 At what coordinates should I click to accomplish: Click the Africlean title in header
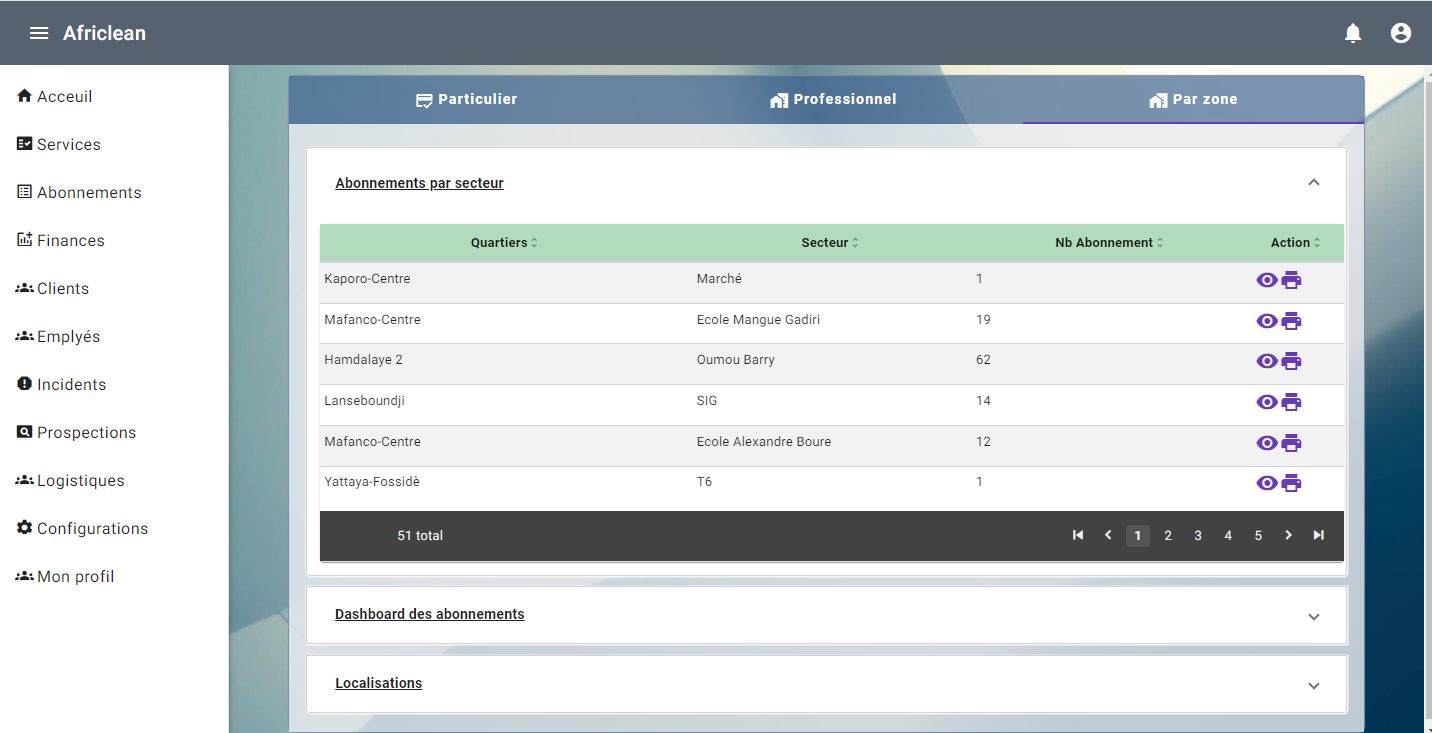[x=104, y=33]
